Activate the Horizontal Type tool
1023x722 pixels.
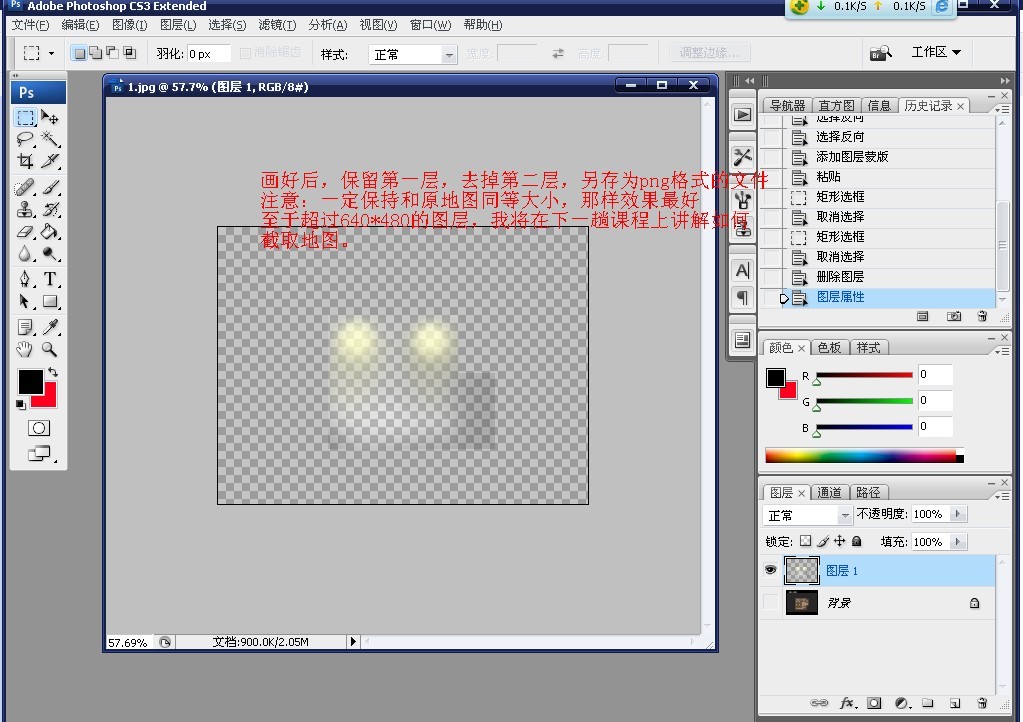point(50,279)
